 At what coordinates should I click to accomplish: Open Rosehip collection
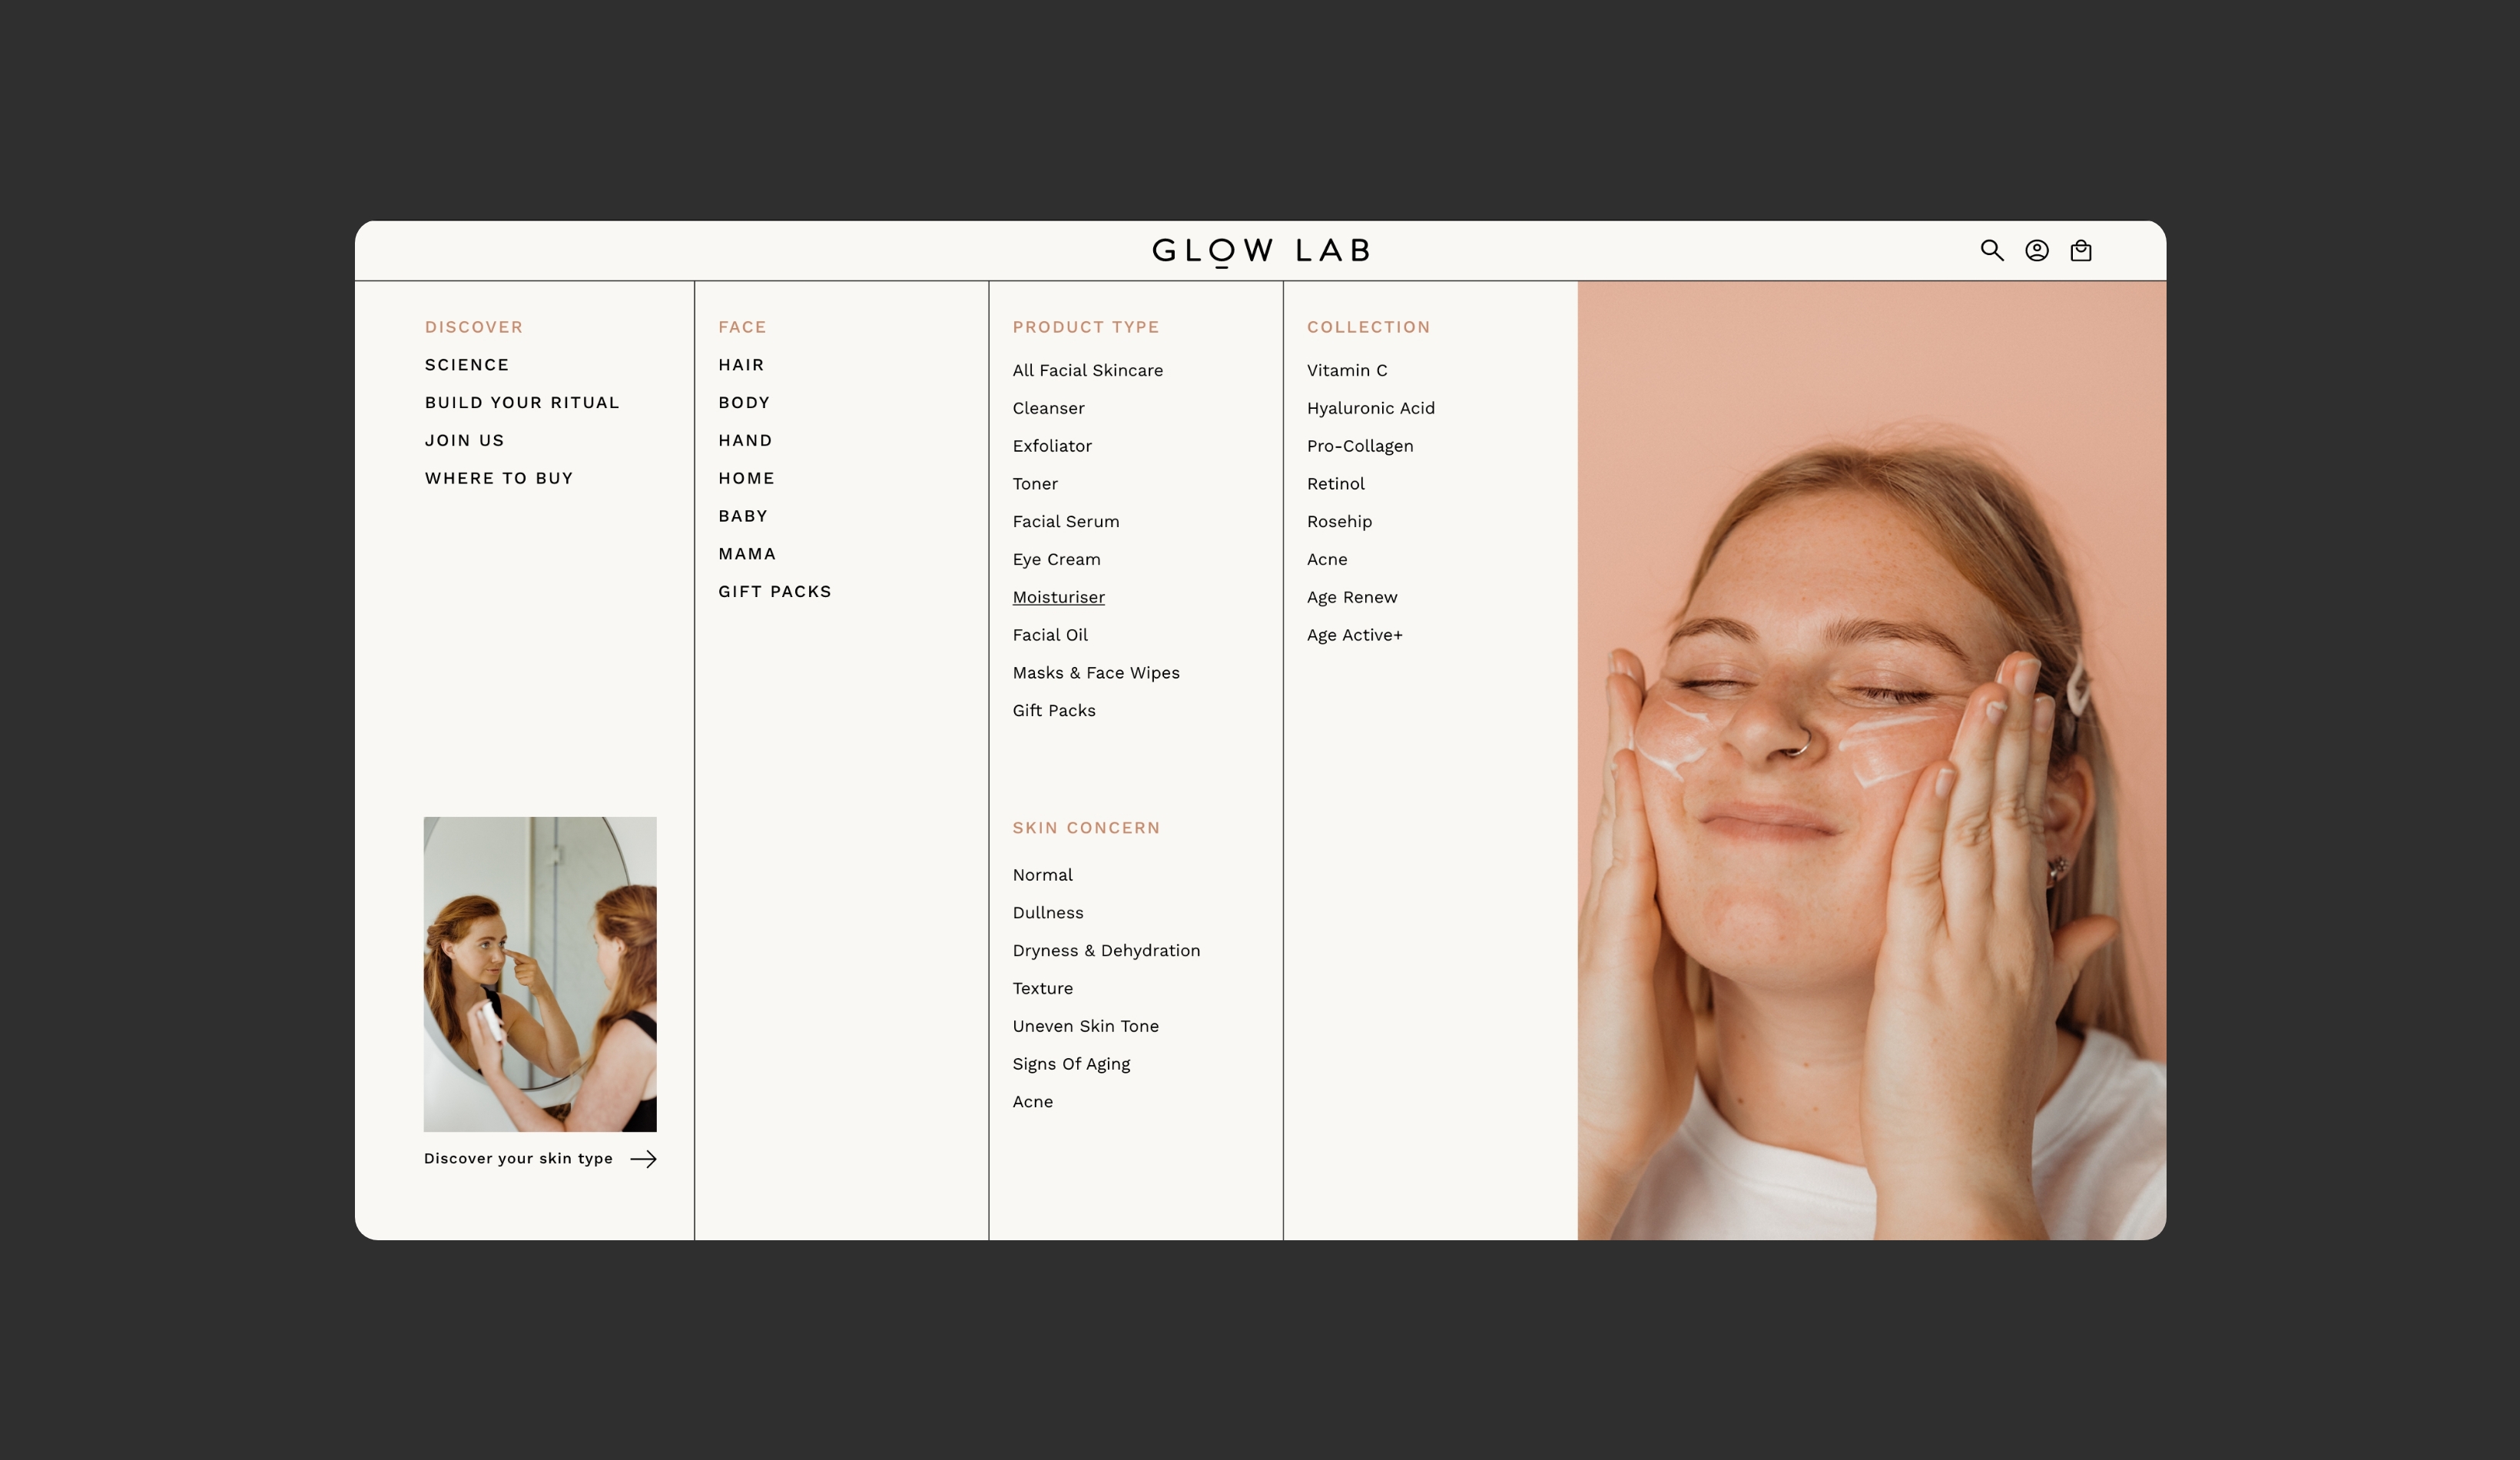tap(1339, 522)
